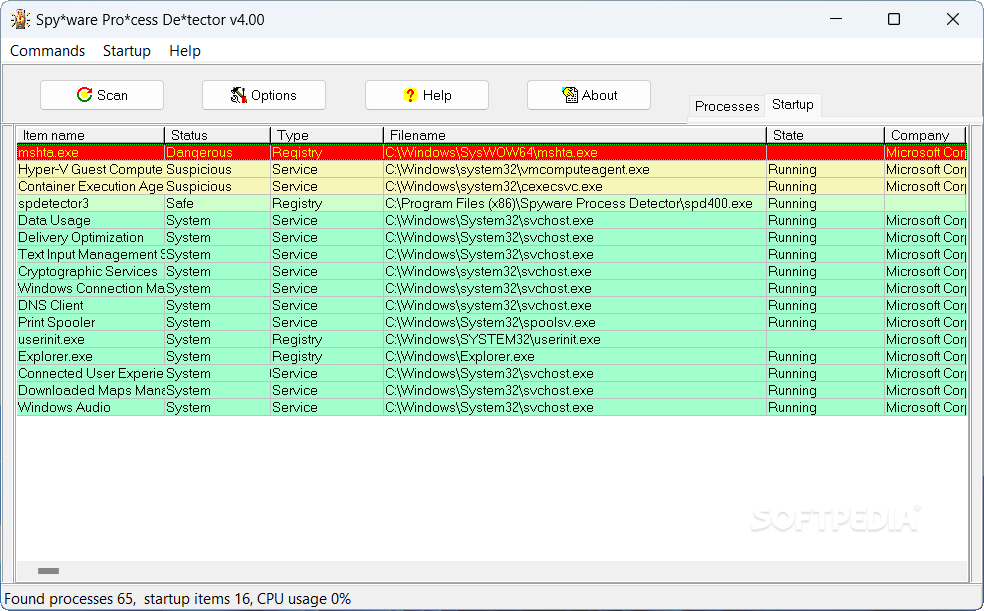Click the cexecsvc.exe filename cell
984x611 pixels.
point(575,186)
